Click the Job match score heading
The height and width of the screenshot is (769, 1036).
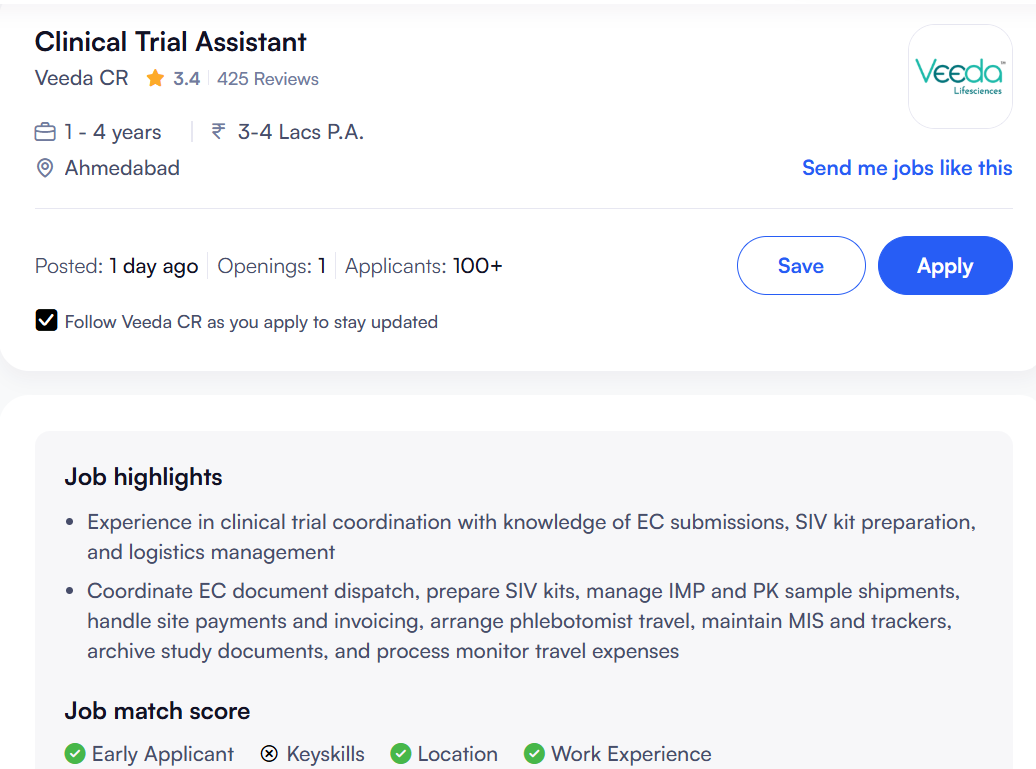click(157, 711)
